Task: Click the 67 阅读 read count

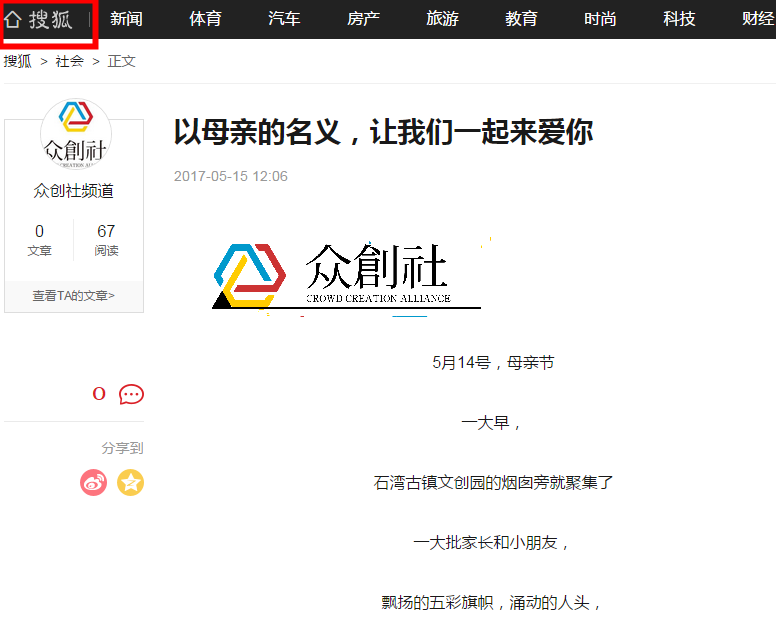Action: [x=106, y=240]
